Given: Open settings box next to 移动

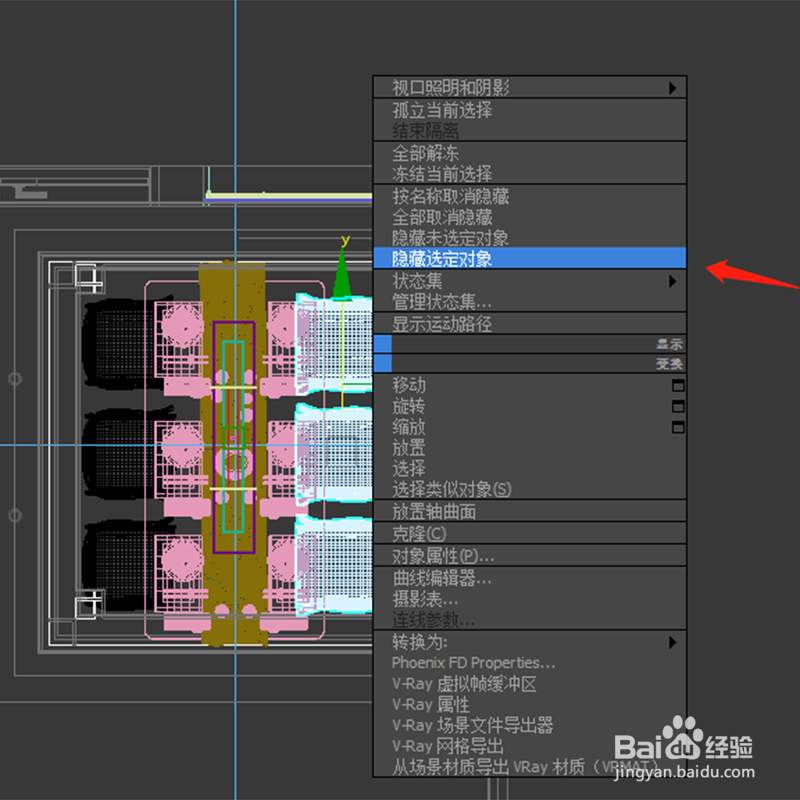Looking at the screenshot, I should coord(678,386).
